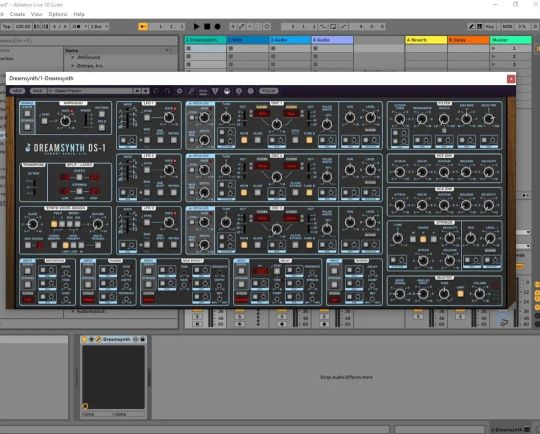
Task: Click the Arpeggiator Range slider
Action: (x=86, y=121)
